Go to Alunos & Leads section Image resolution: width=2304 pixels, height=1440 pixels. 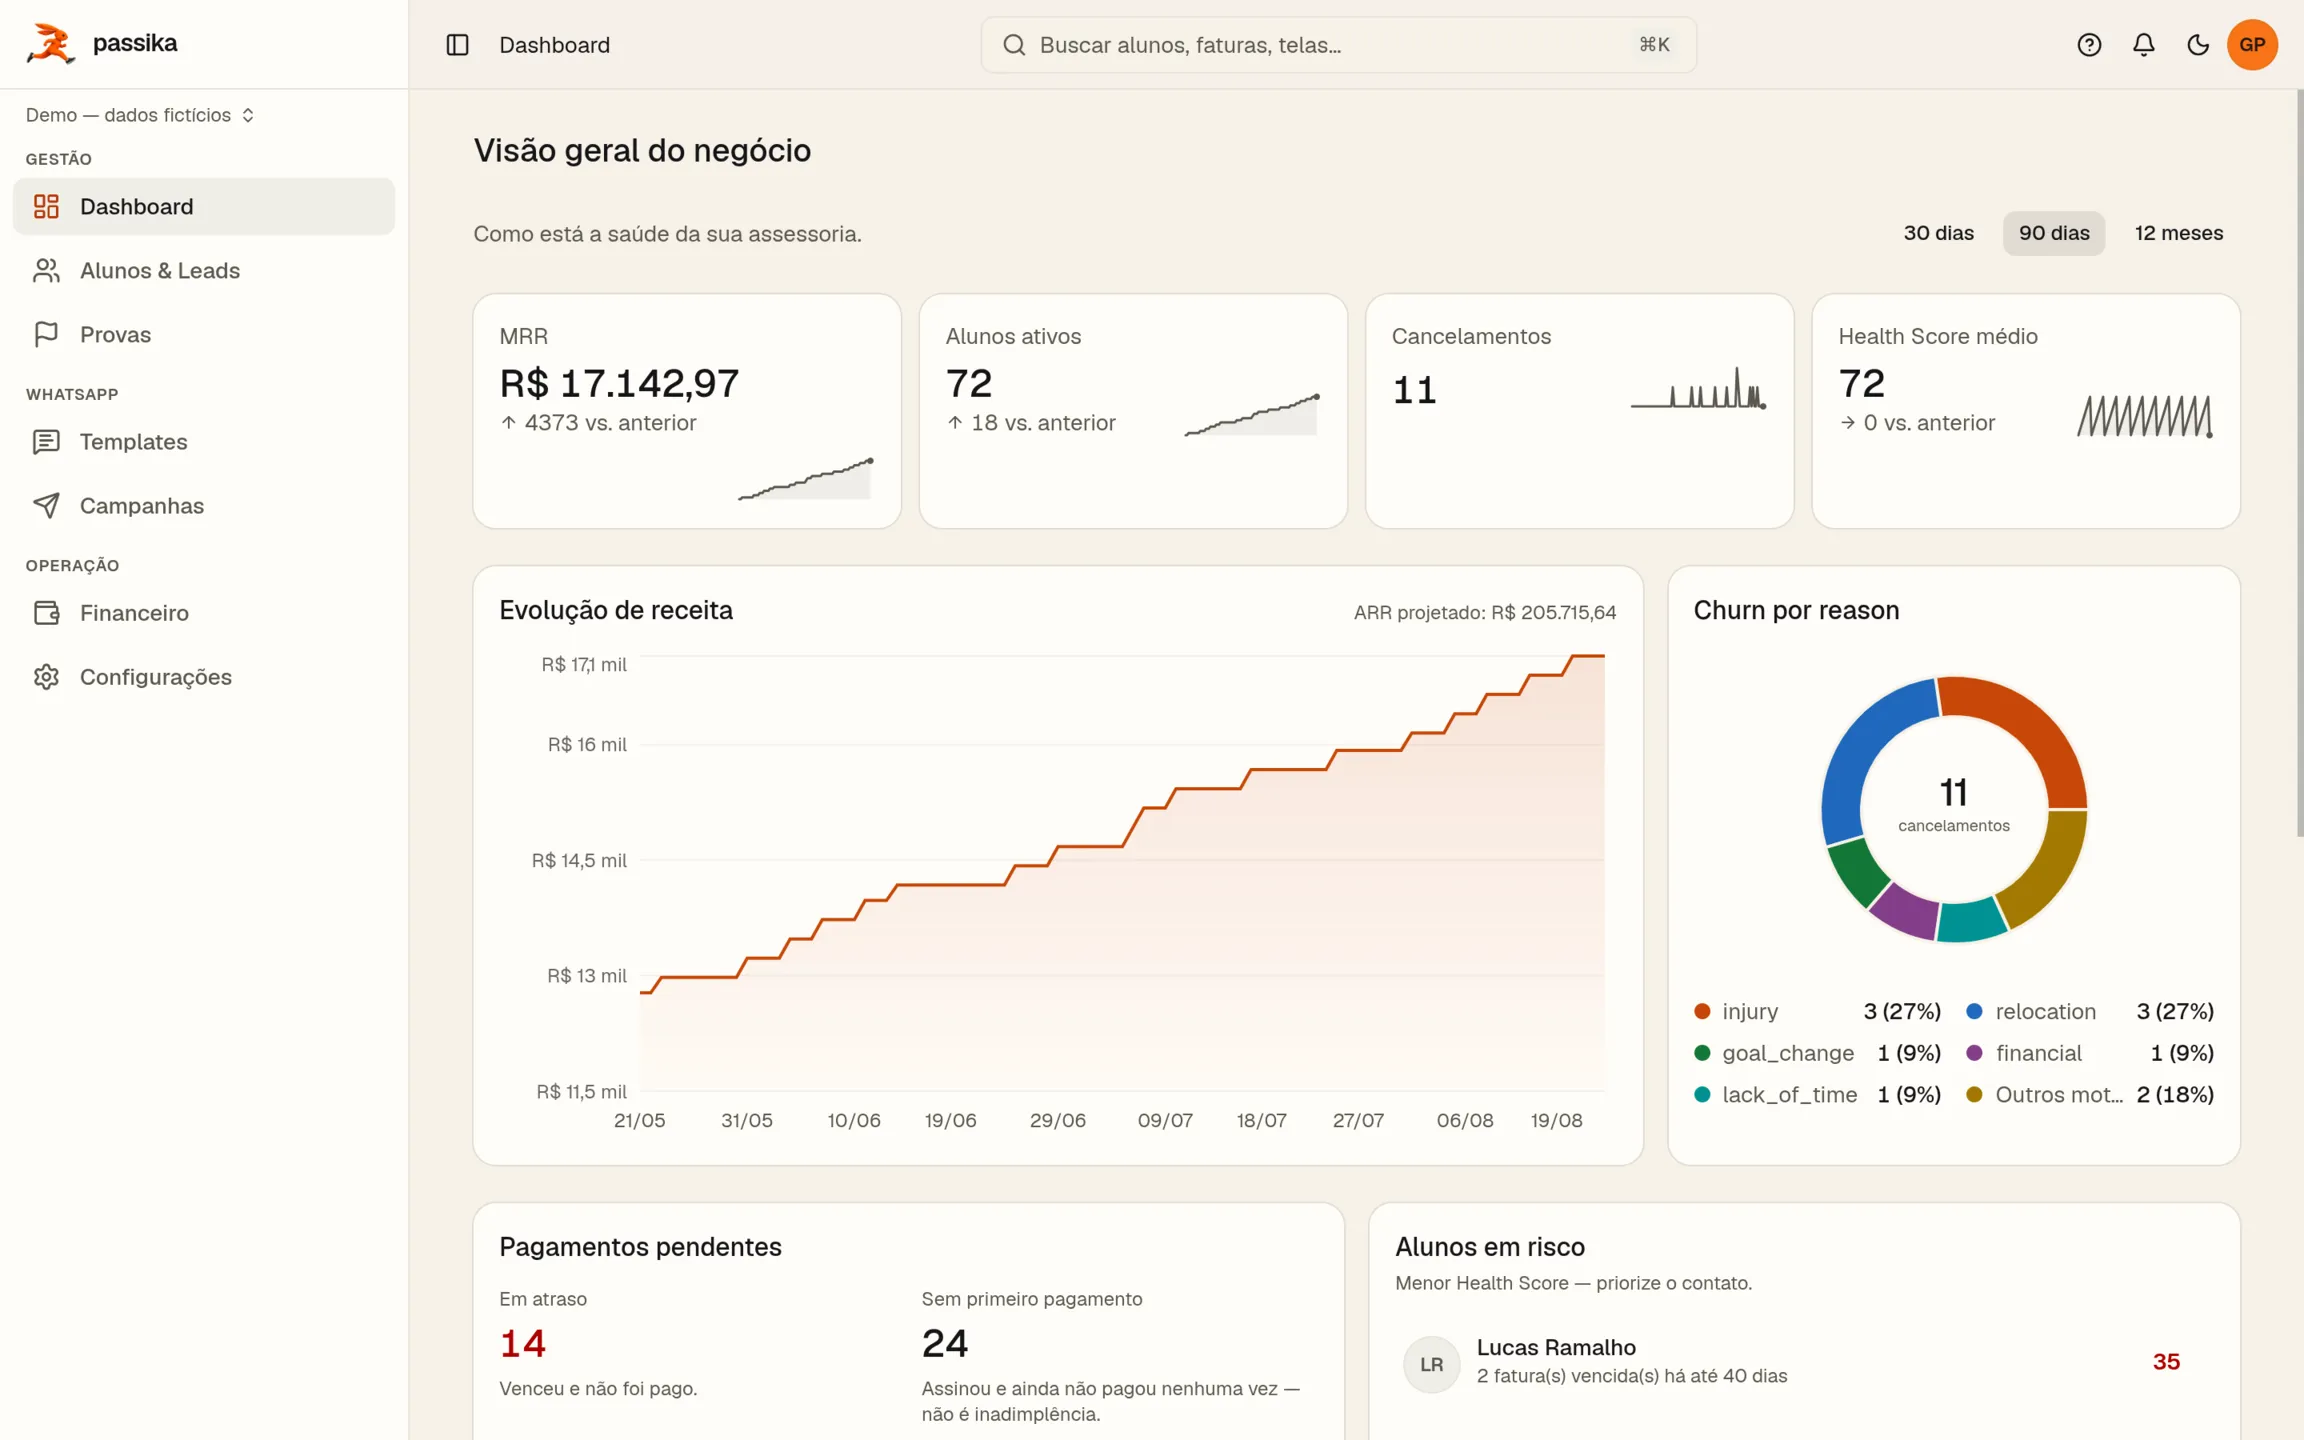pos(204,270)
